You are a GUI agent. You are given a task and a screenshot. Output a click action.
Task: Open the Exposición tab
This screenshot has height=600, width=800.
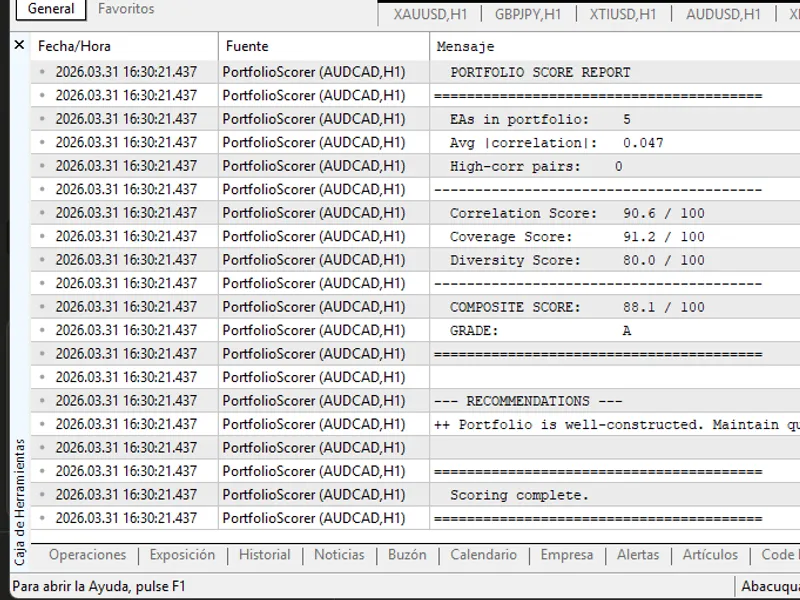pyautogui.click(x=182, y=555)
